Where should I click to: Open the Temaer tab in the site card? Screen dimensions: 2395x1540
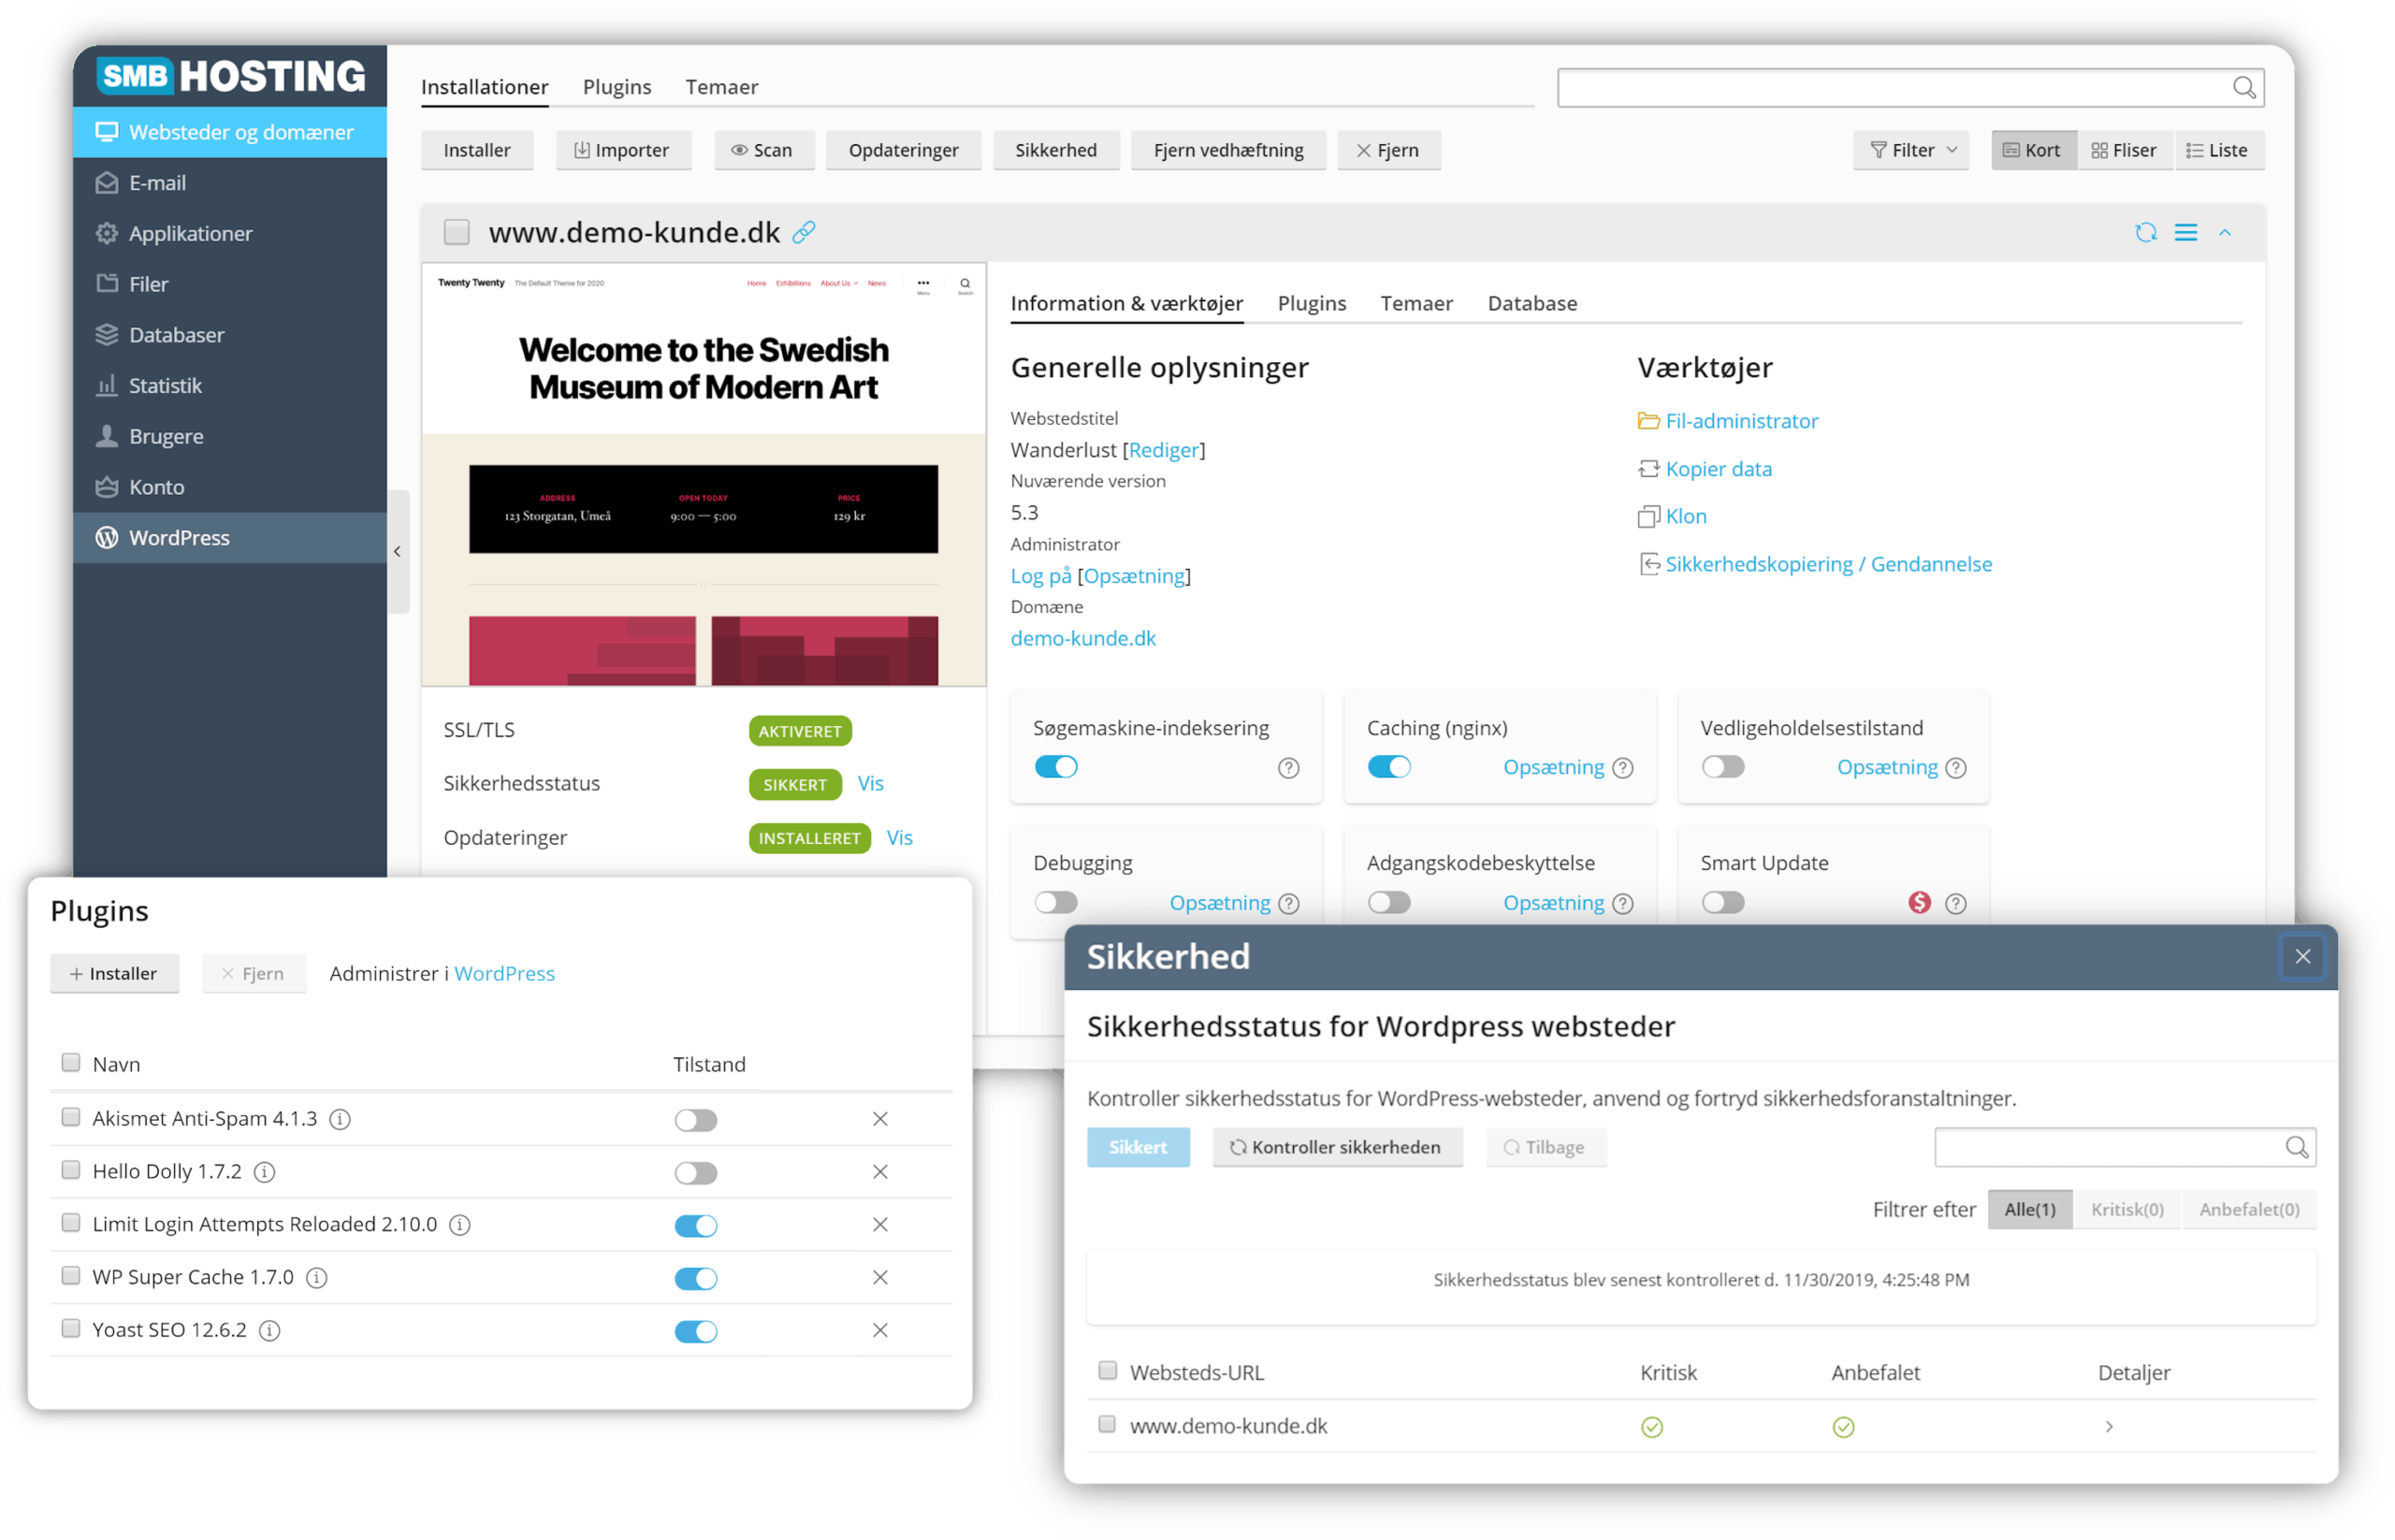1416,303
